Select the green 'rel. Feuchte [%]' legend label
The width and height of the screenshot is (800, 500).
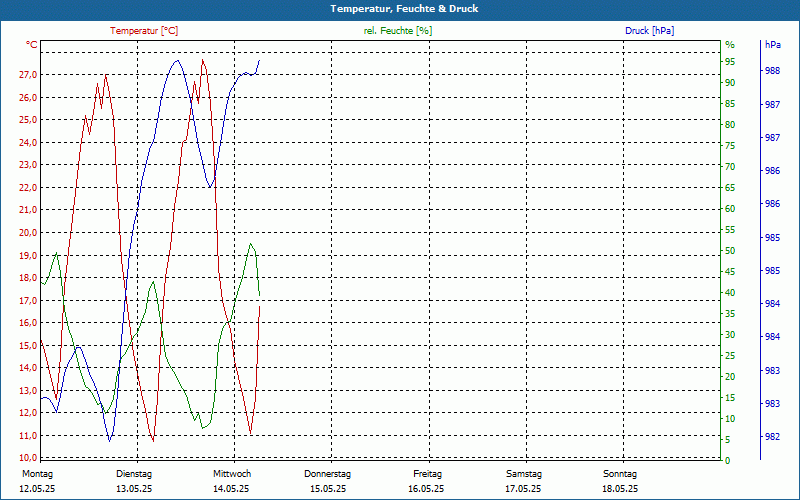[x=398, y=31]
